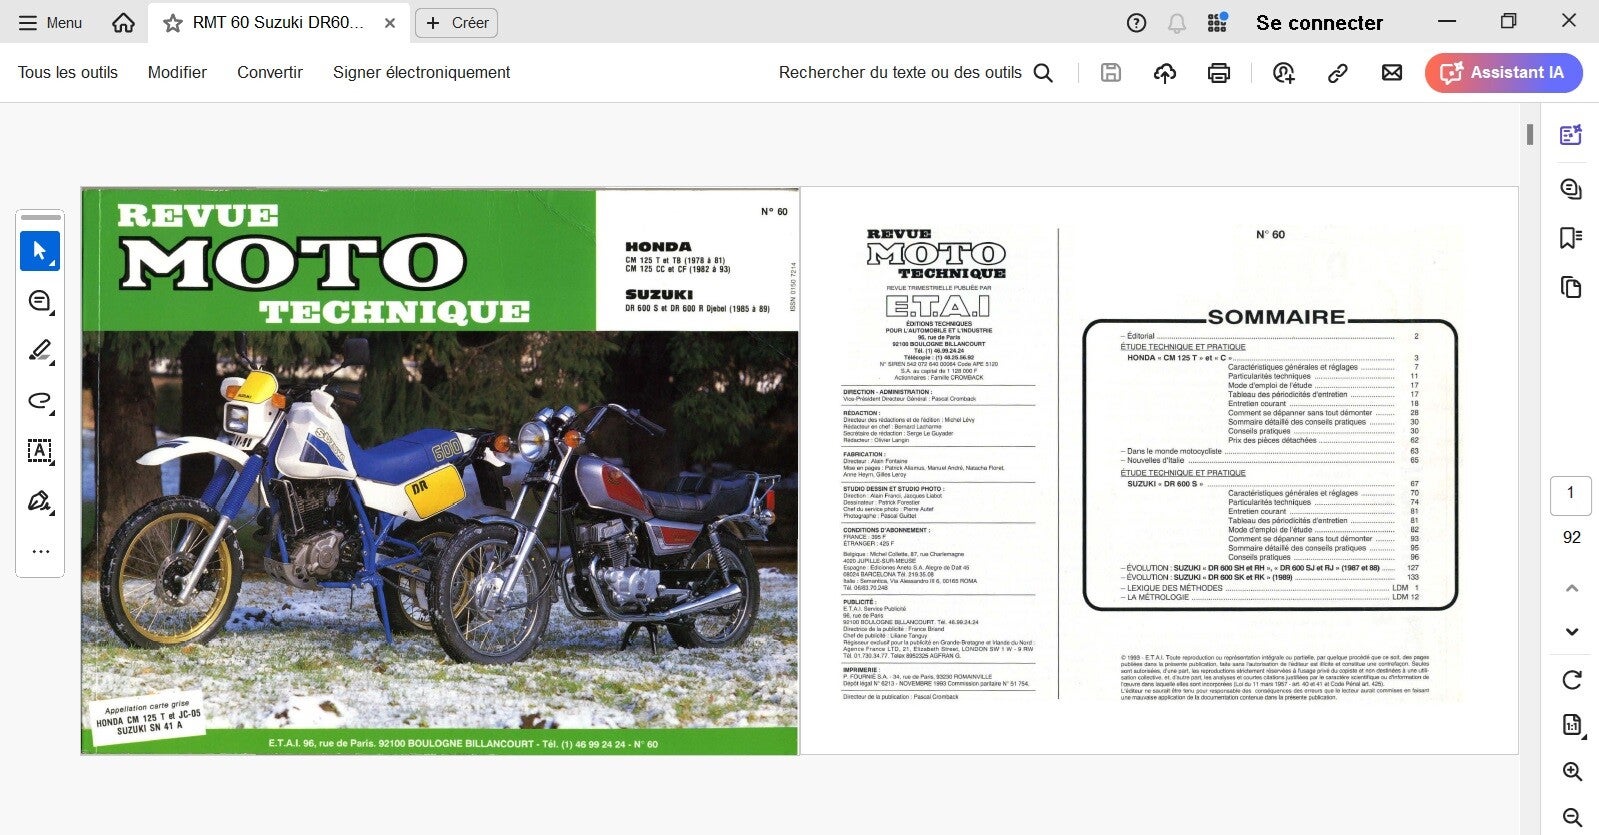Share document with others icon

click(1284, 72)
